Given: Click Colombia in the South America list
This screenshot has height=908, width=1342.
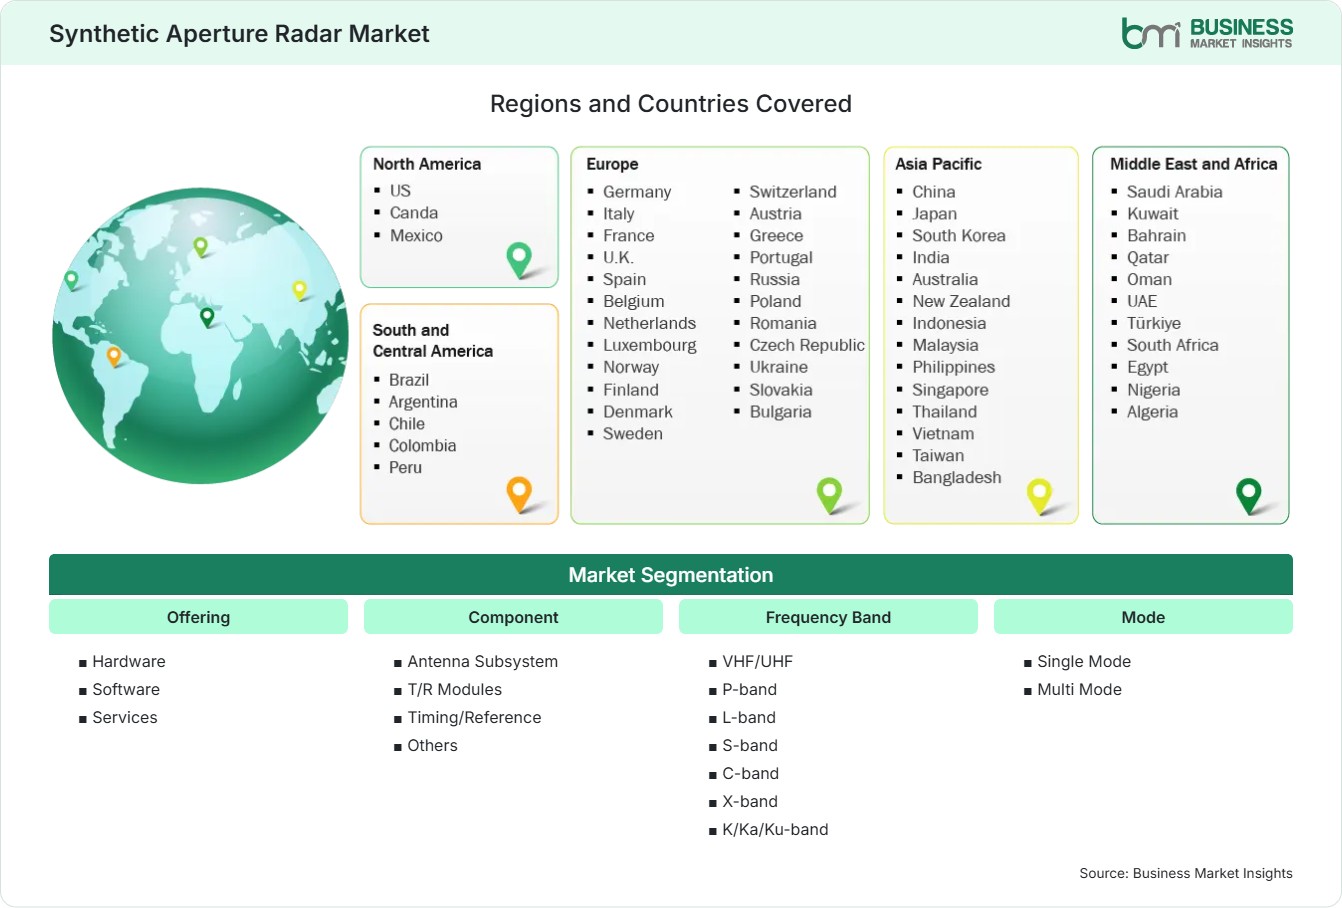Looking at the screenshot, I should point(422,446).
